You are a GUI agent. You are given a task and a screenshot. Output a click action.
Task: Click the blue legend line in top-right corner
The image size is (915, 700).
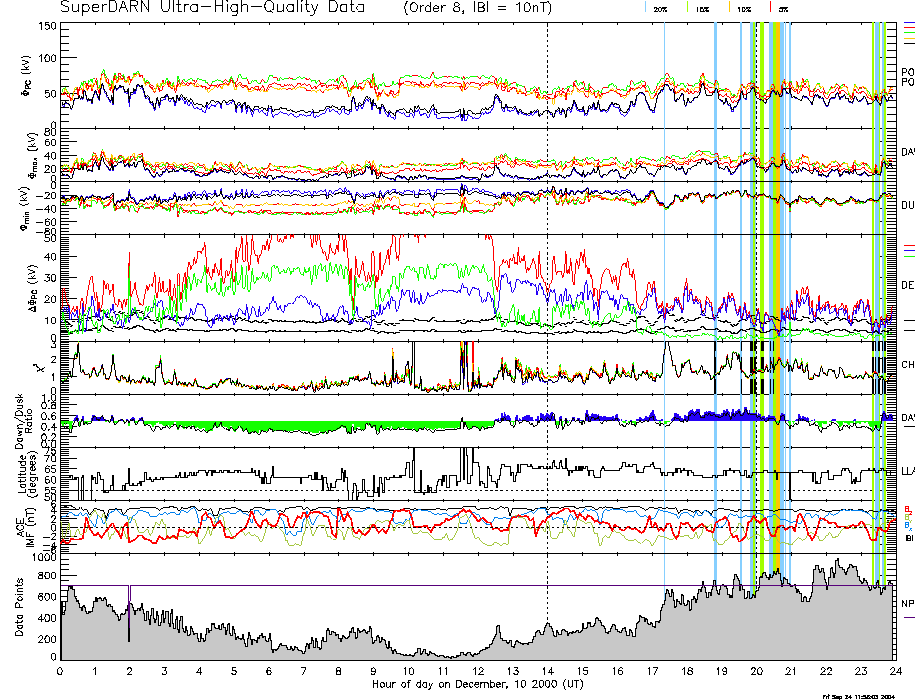[908, 23]
